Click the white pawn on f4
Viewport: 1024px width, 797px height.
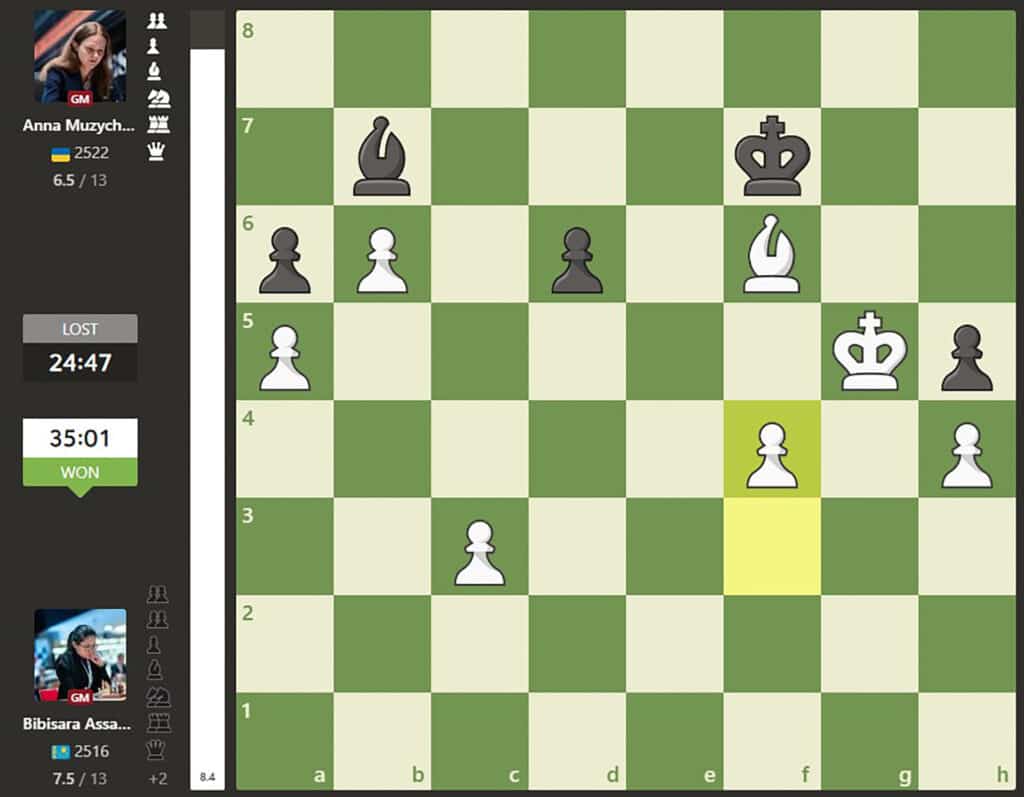pos(771,450)
